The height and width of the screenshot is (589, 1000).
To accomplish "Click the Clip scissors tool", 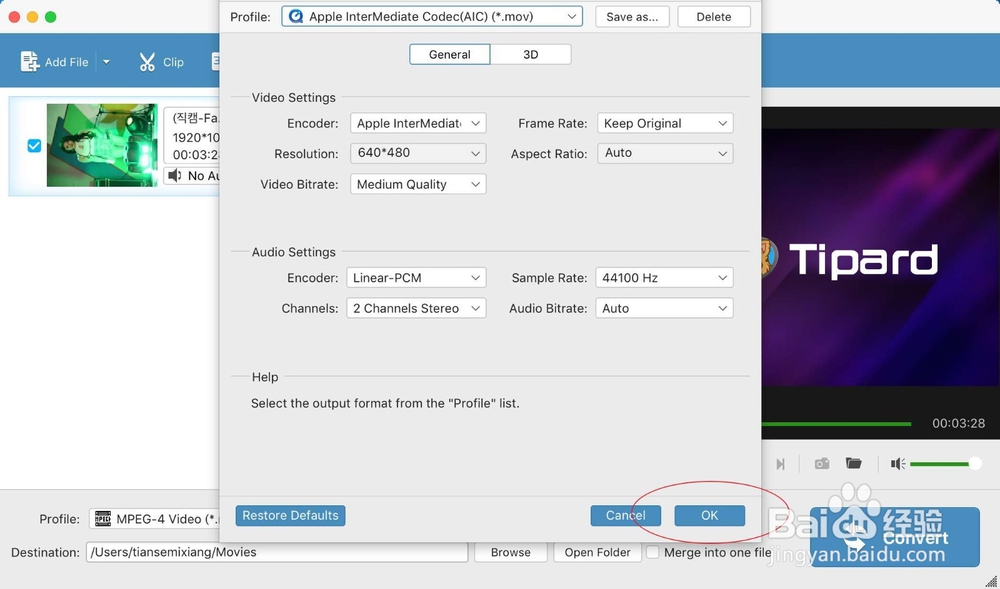I will (x=161, y=62).
